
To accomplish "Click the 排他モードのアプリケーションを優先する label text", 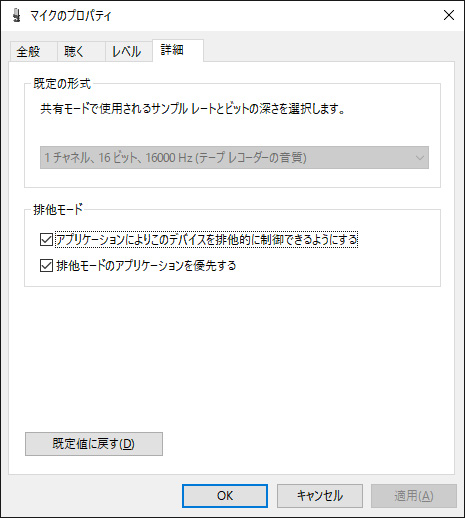I will click(x=146, y=266).
